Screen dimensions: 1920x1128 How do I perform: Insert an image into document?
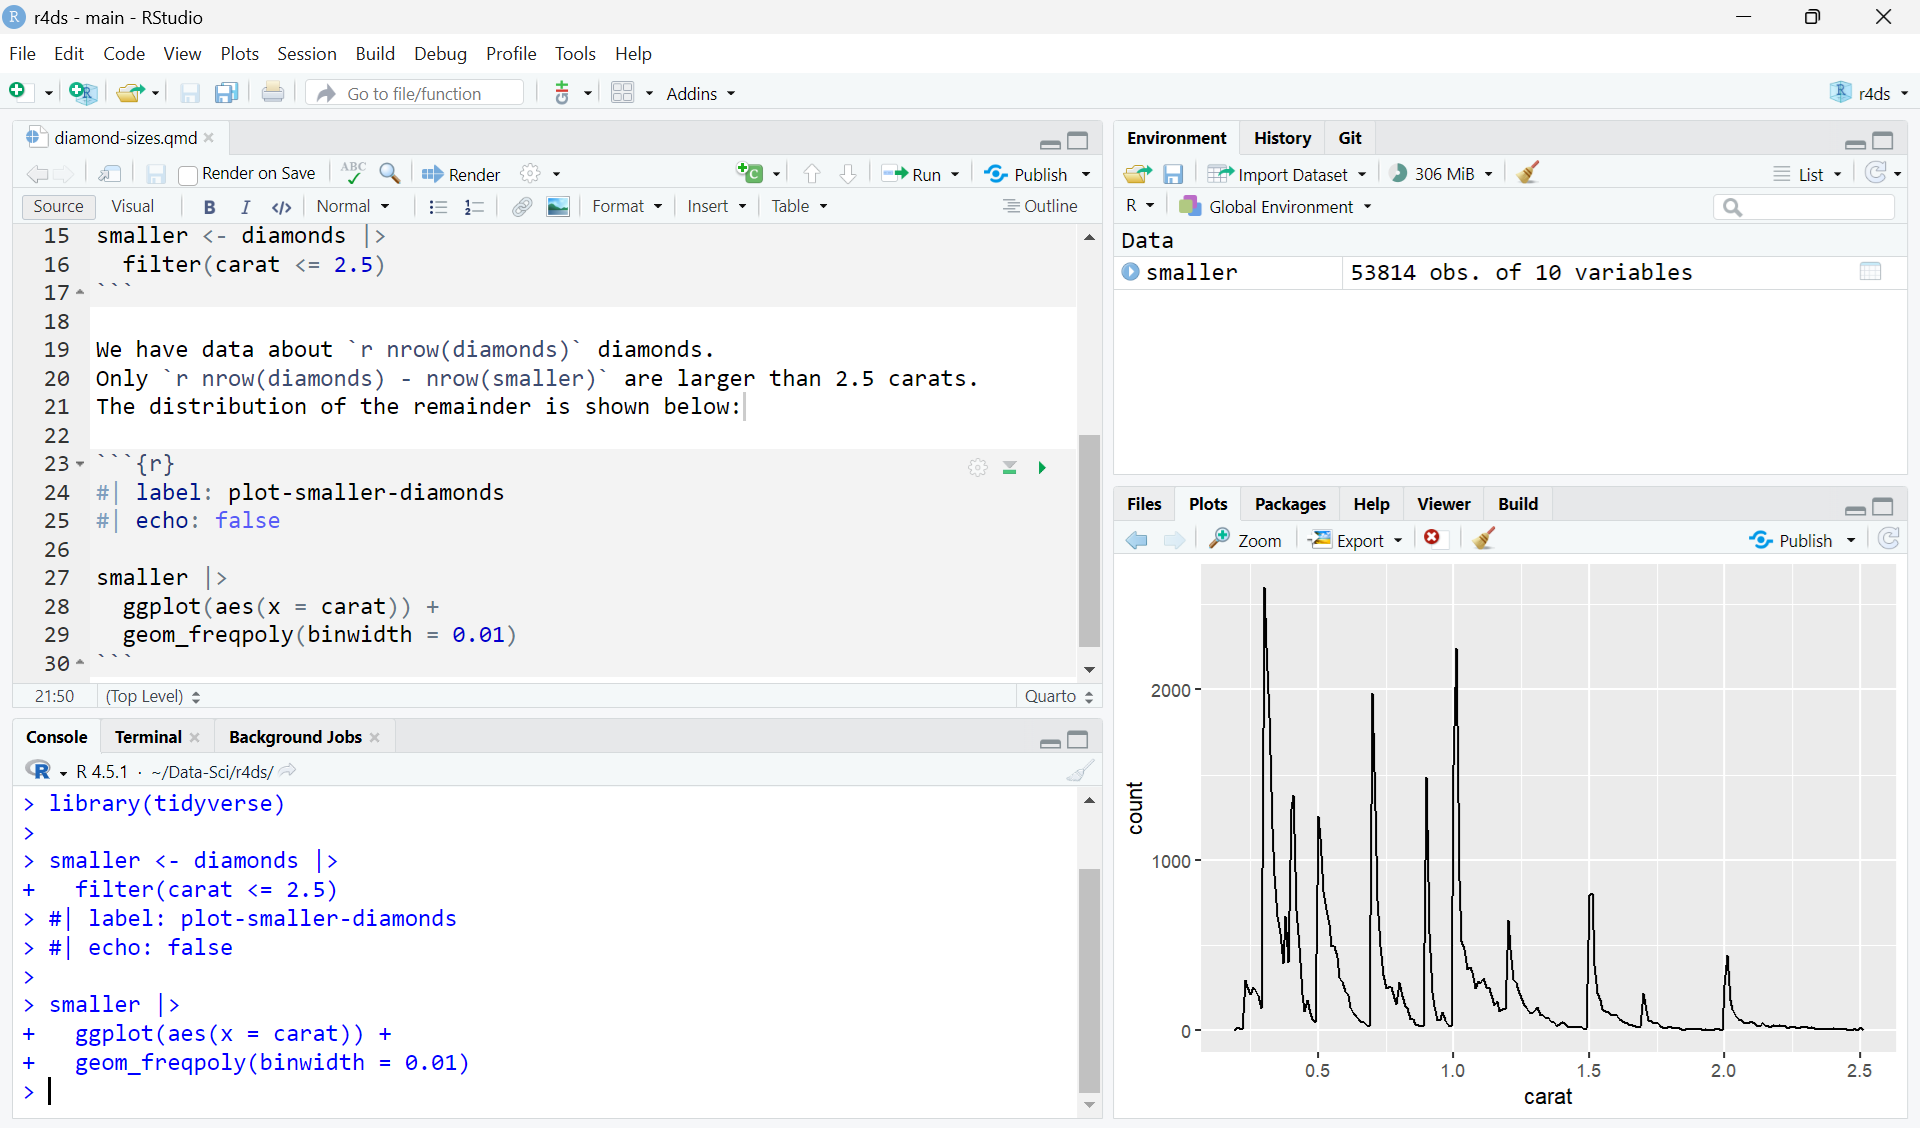pyautogui.click(x=558, y=206)
